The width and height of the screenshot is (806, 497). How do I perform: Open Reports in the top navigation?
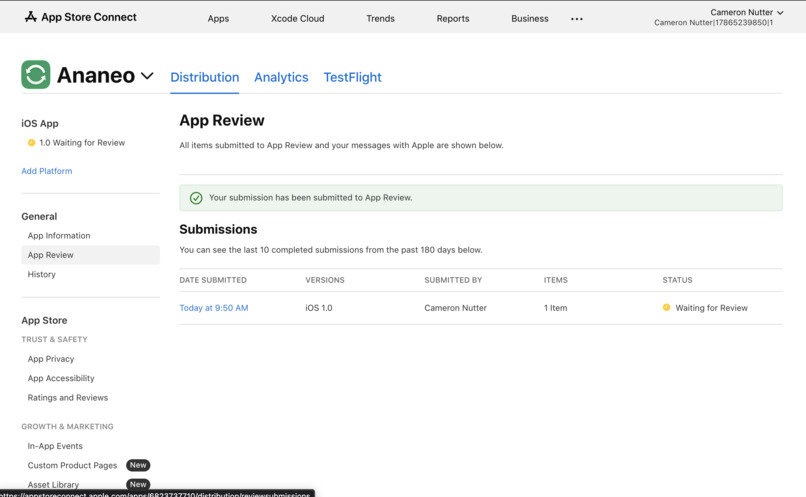[453, 19]
